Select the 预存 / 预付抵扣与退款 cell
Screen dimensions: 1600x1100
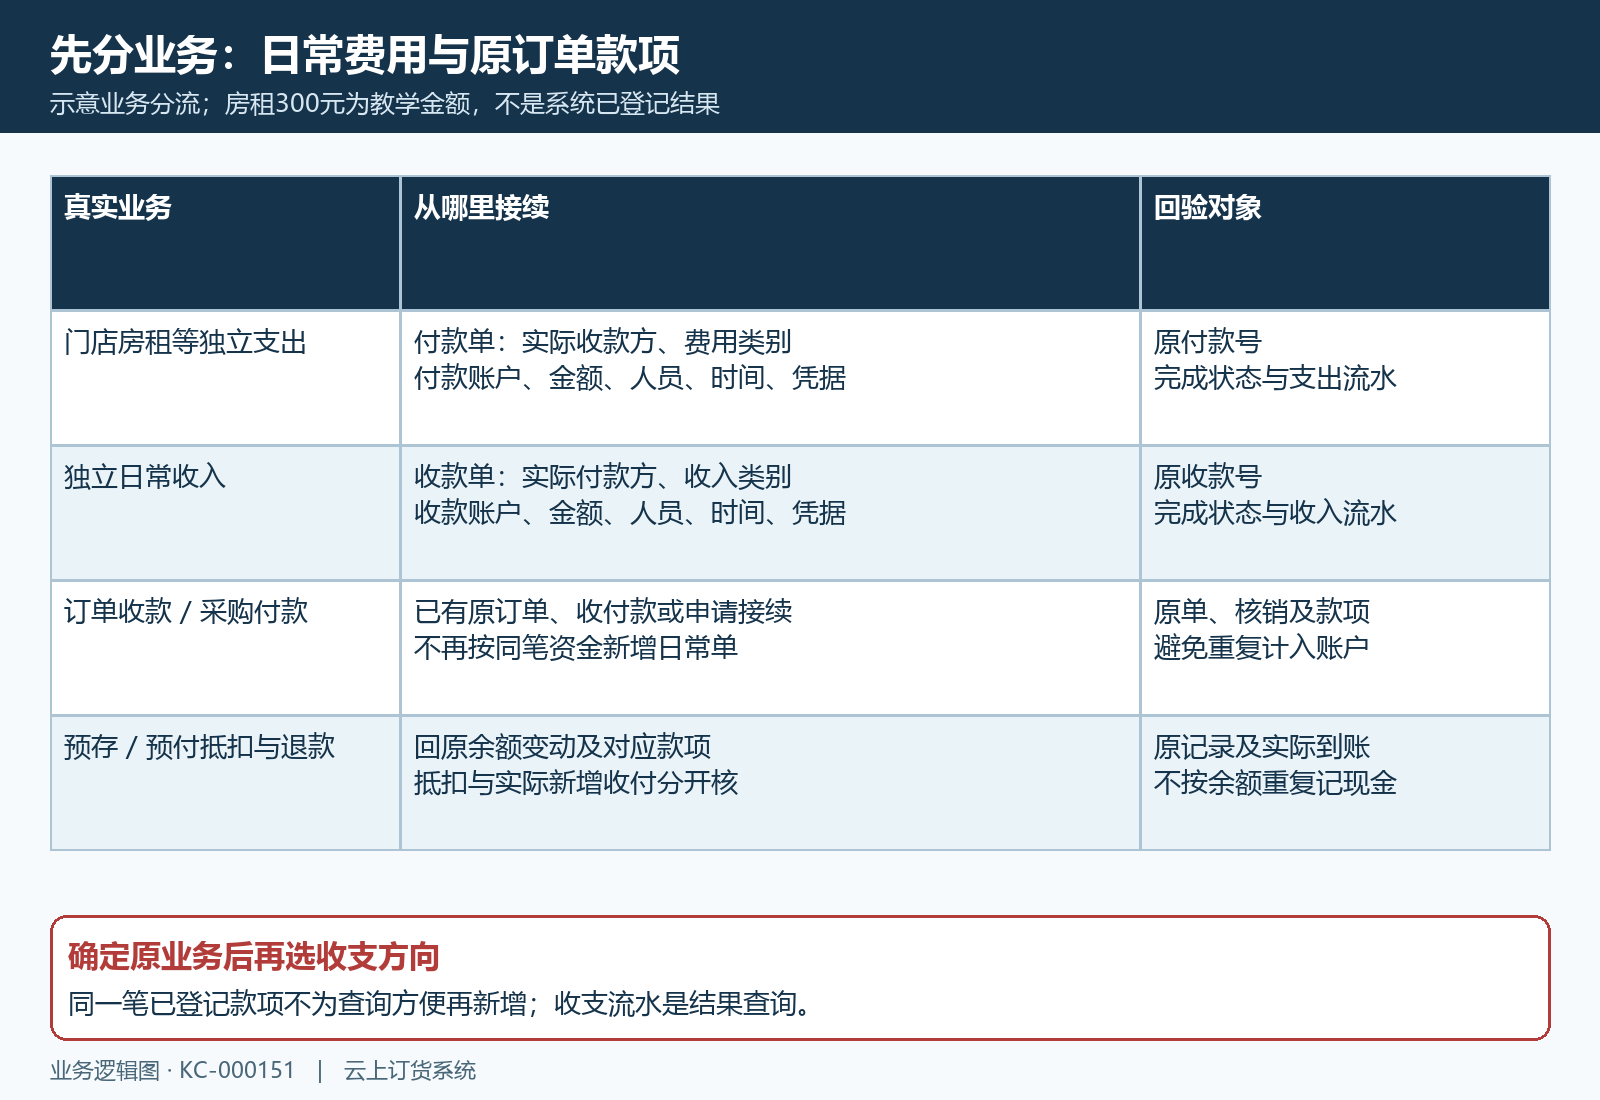pyautogui.click(x=225, y=783)
